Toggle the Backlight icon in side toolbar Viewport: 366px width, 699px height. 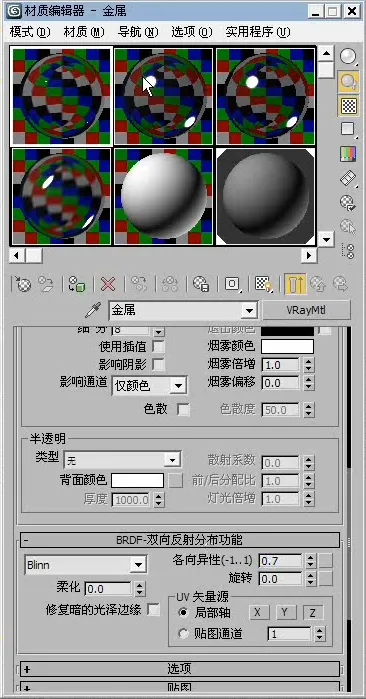click(349, 81)
